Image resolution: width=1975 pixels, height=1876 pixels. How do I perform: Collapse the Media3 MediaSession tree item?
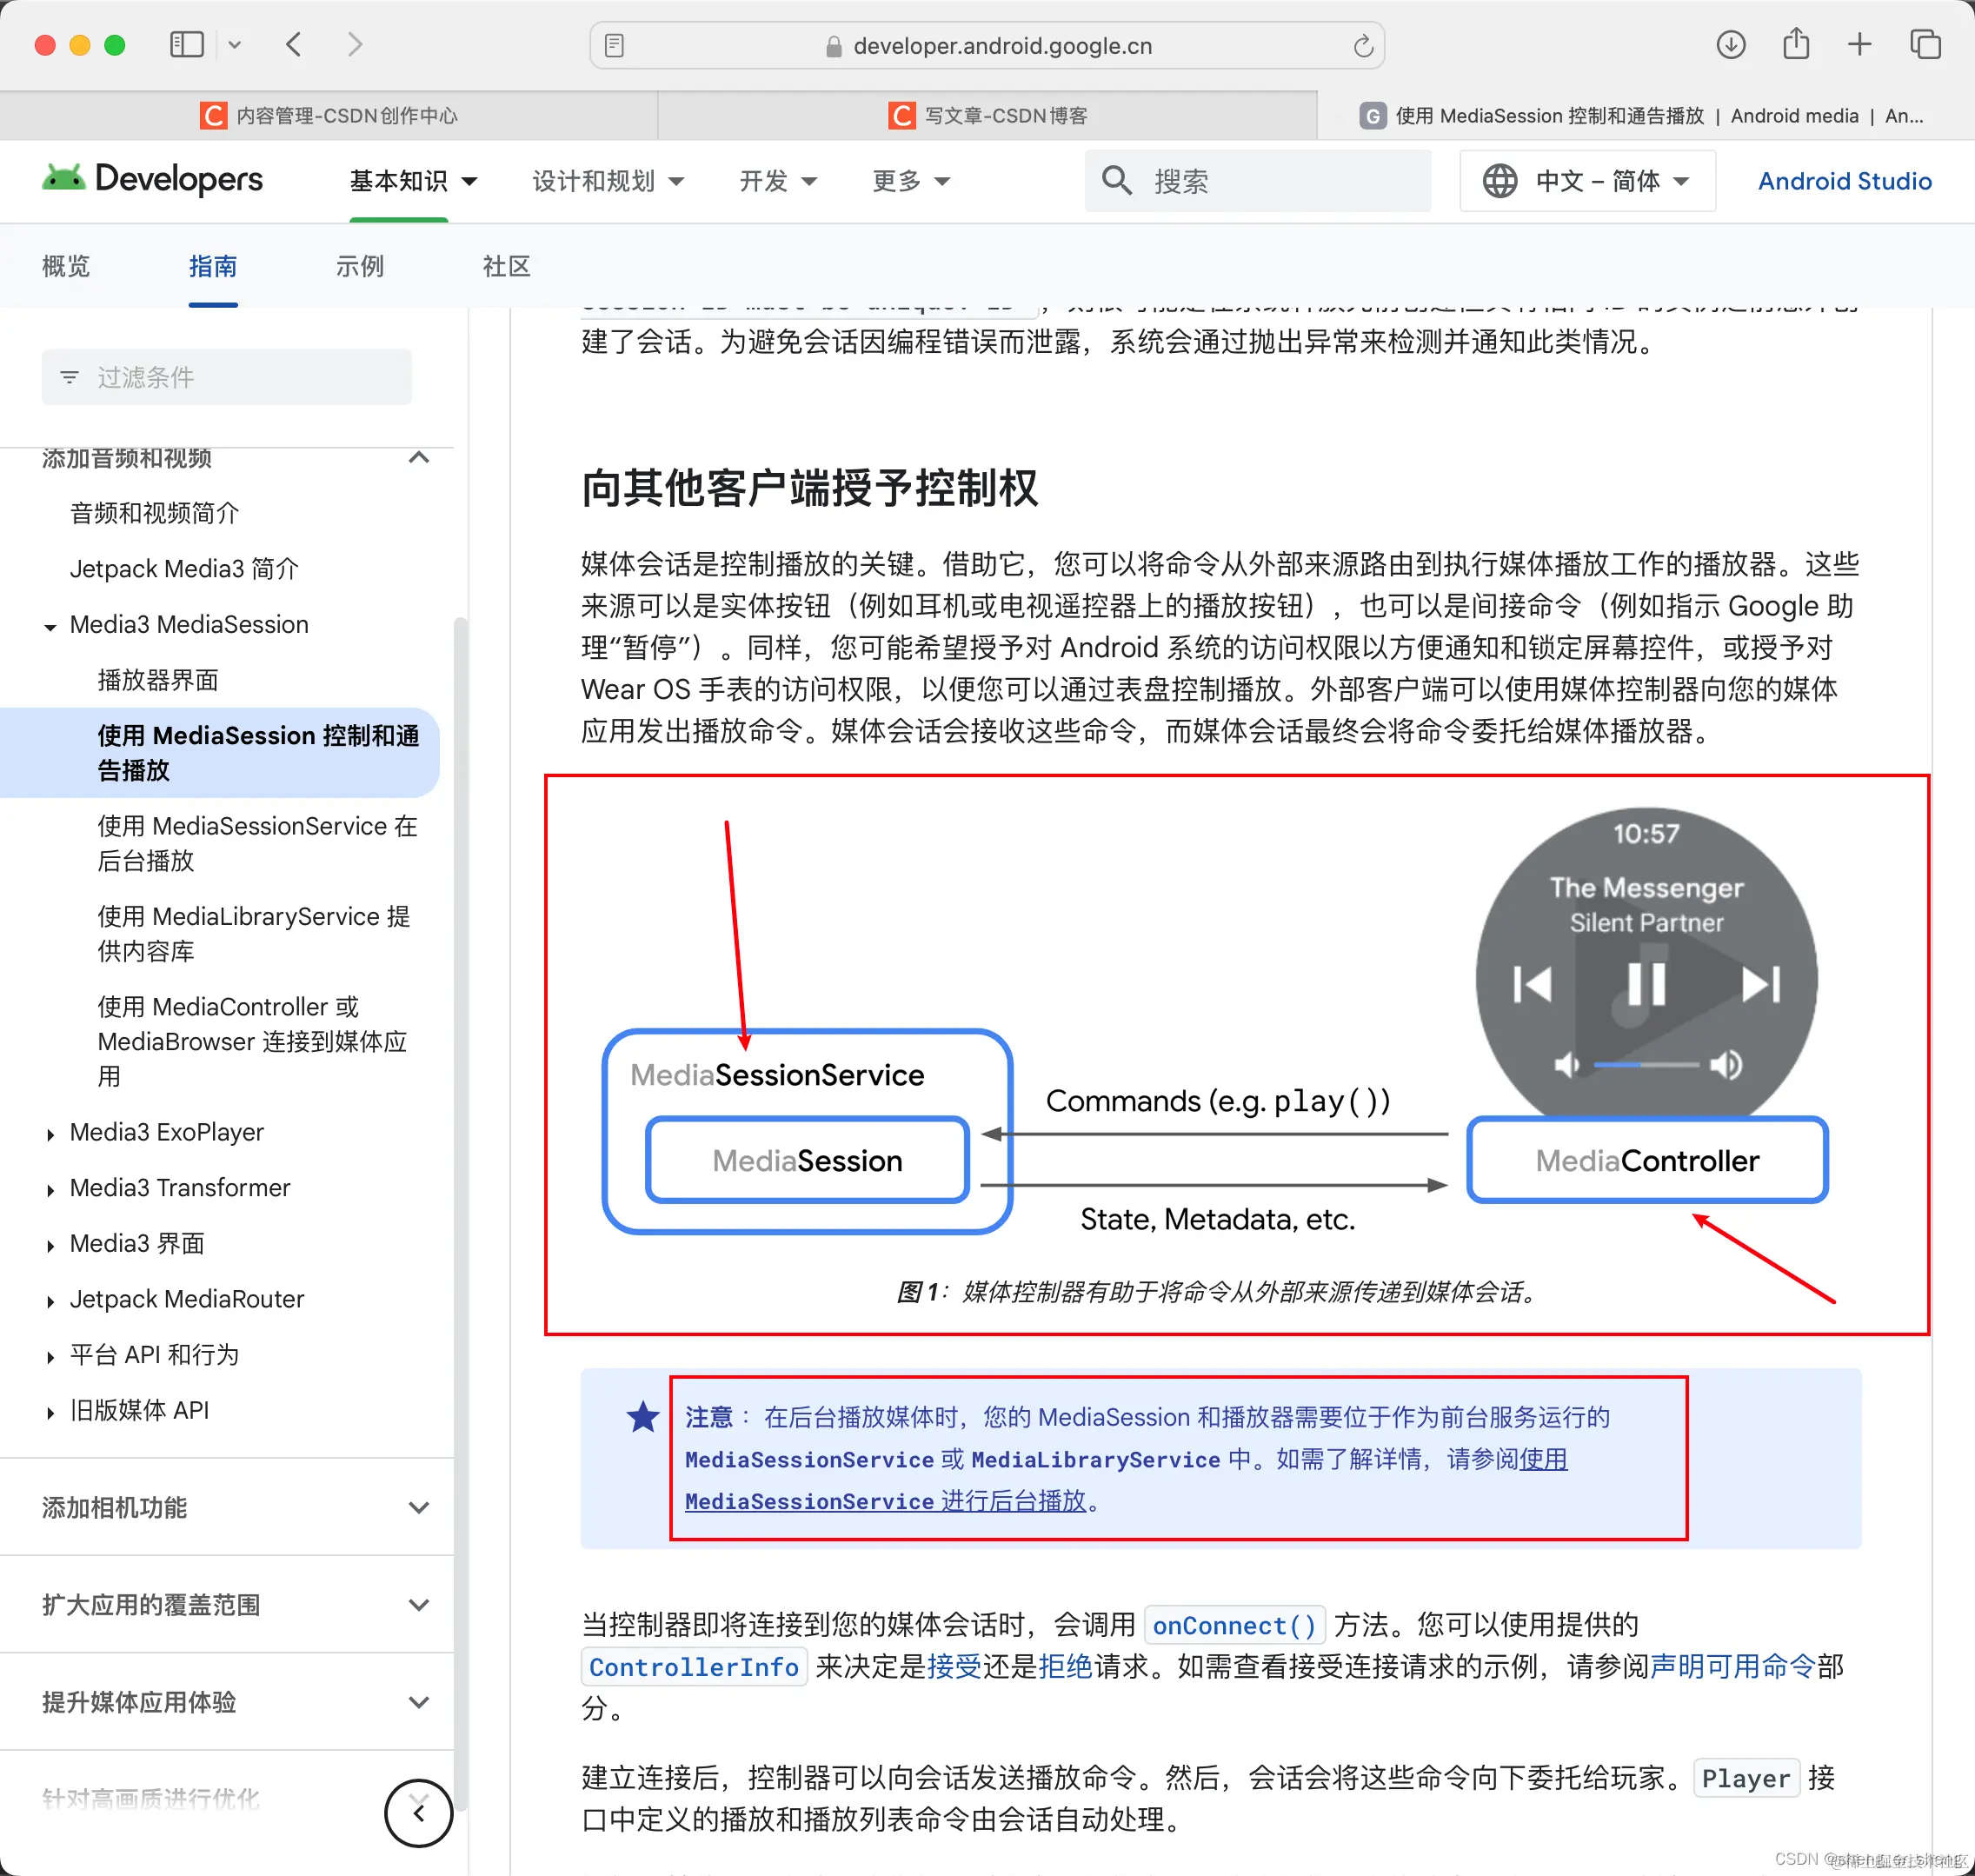[x=50, y=626]
